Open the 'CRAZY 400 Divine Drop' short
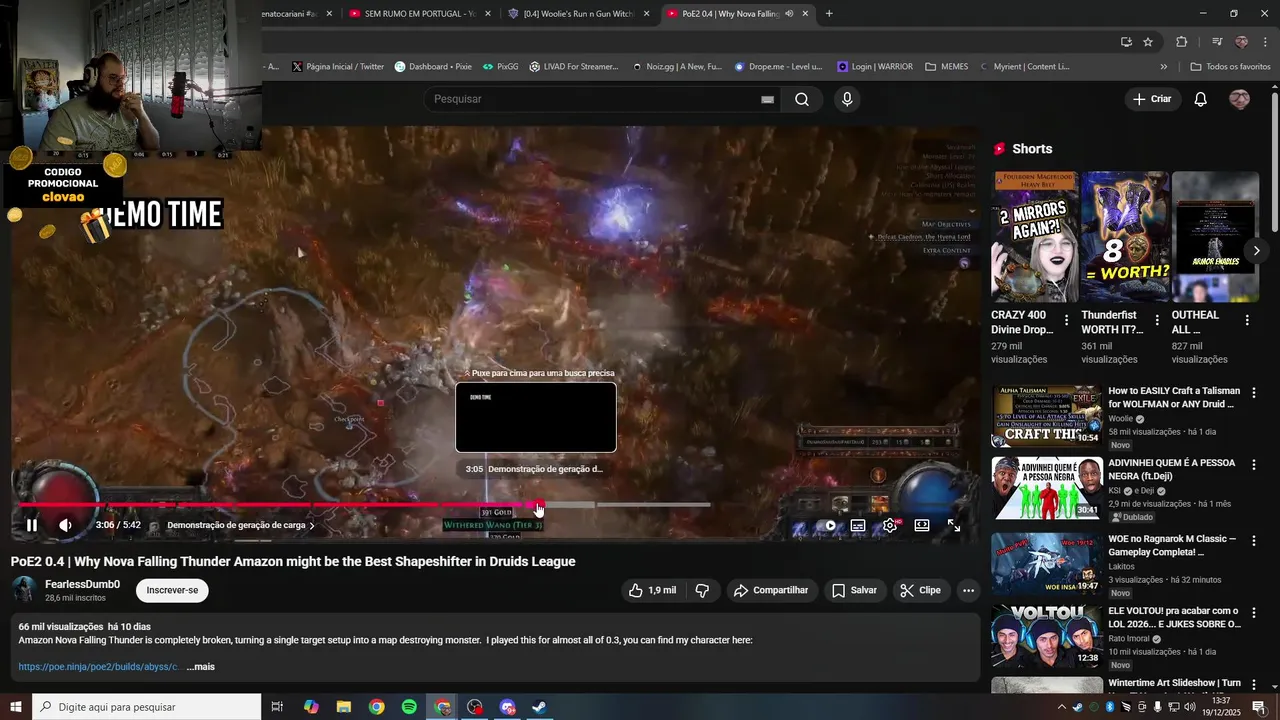The image size is (1280, 720). coord(1035,237)
